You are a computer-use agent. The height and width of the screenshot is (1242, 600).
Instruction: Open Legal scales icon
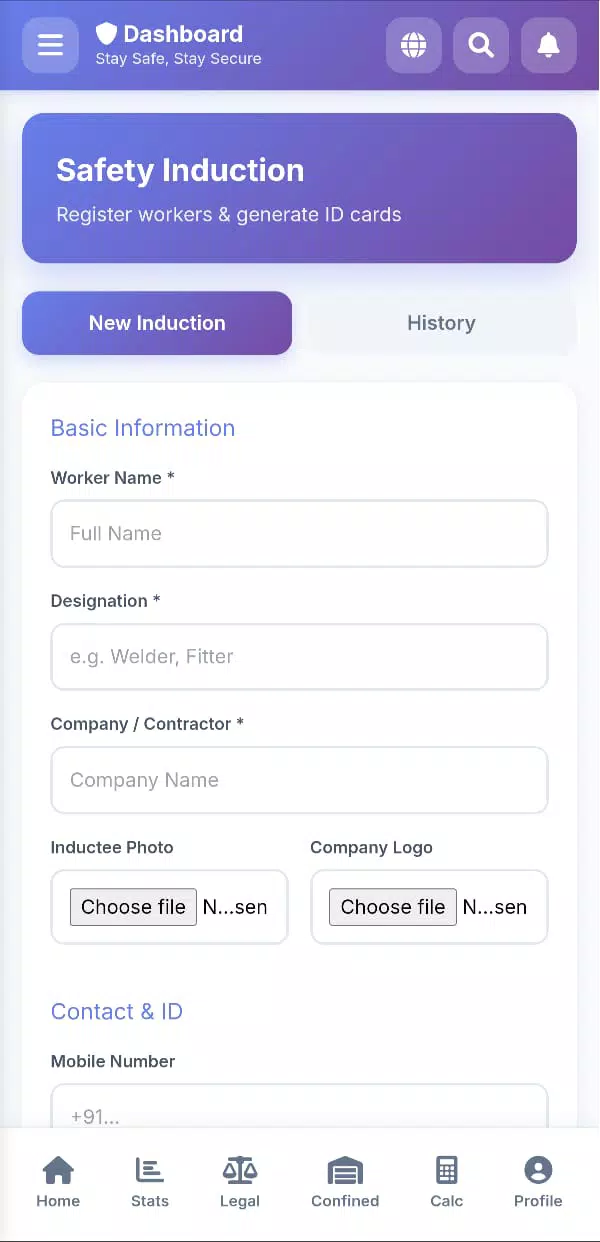[240, 1182]
